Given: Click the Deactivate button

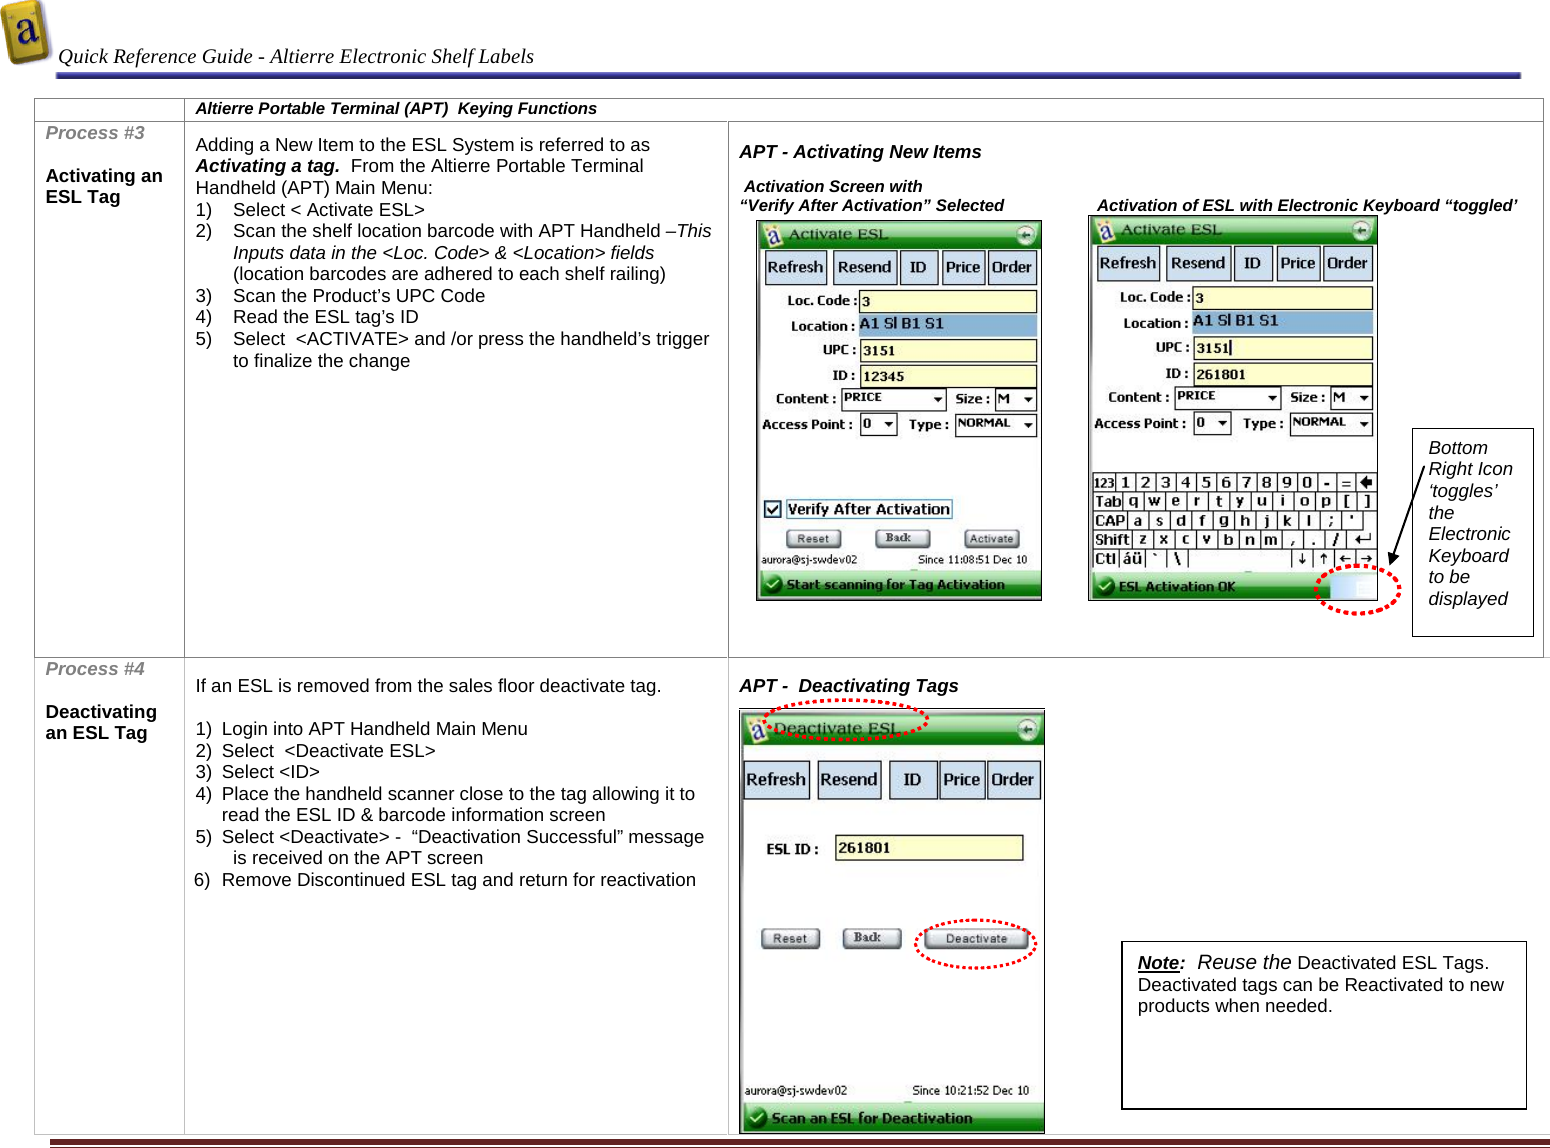Looking at the screenshot, I should (x=976, y=938).
